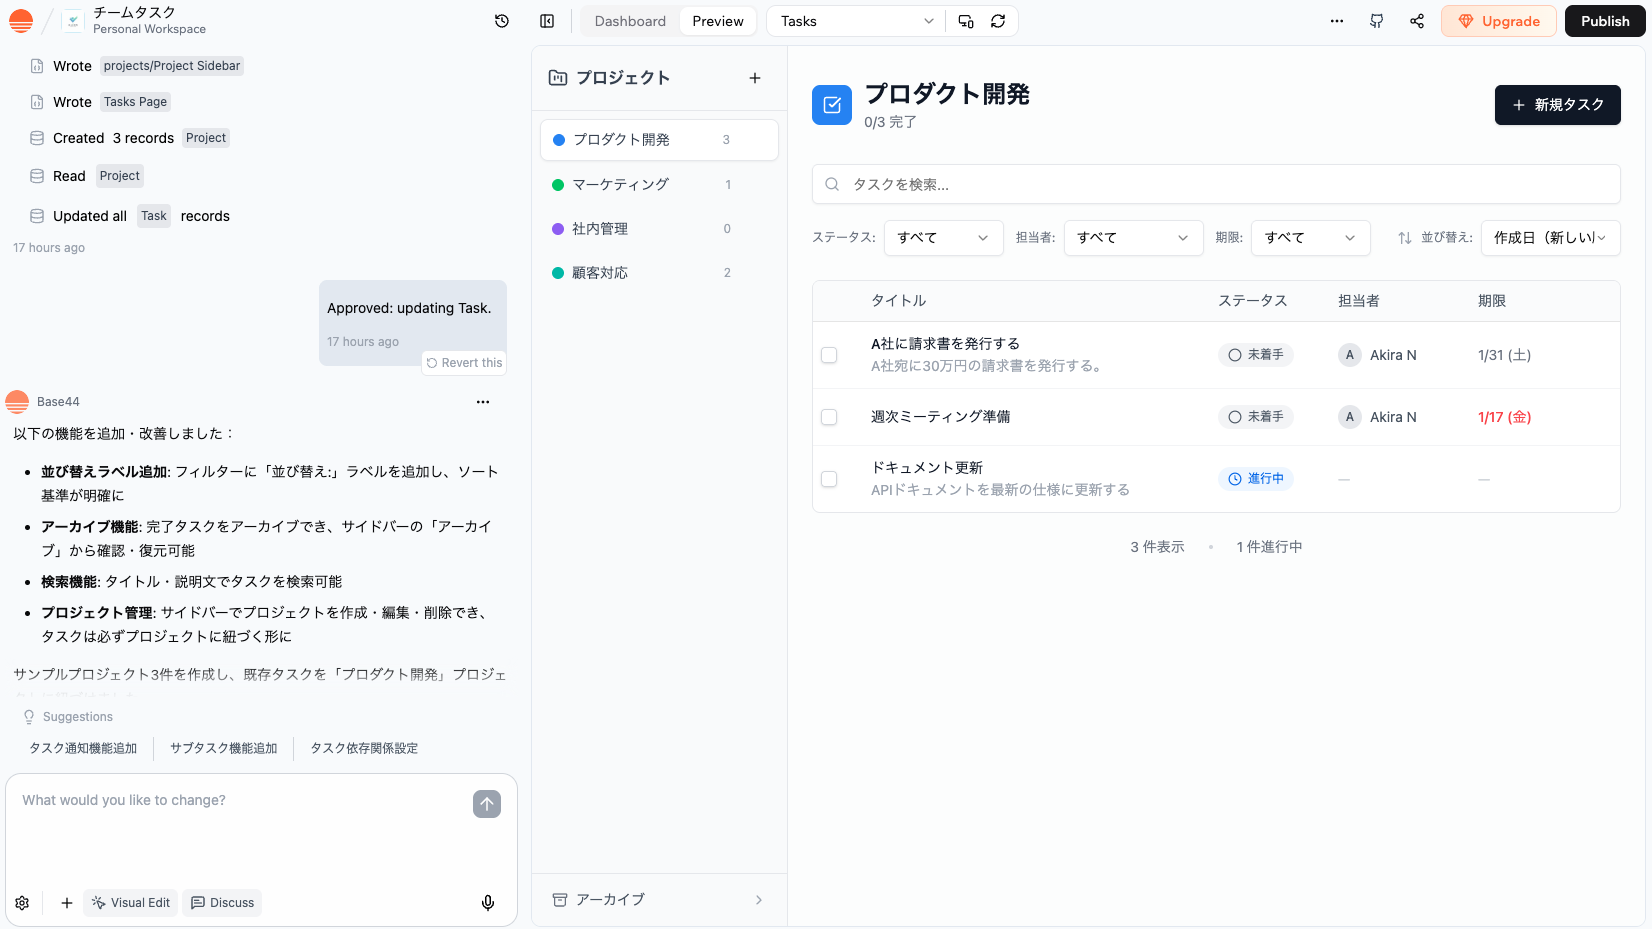Expand the 並び替え sort dropdown
Screen dimensions: 1652x929
[x=1550, y=238]
